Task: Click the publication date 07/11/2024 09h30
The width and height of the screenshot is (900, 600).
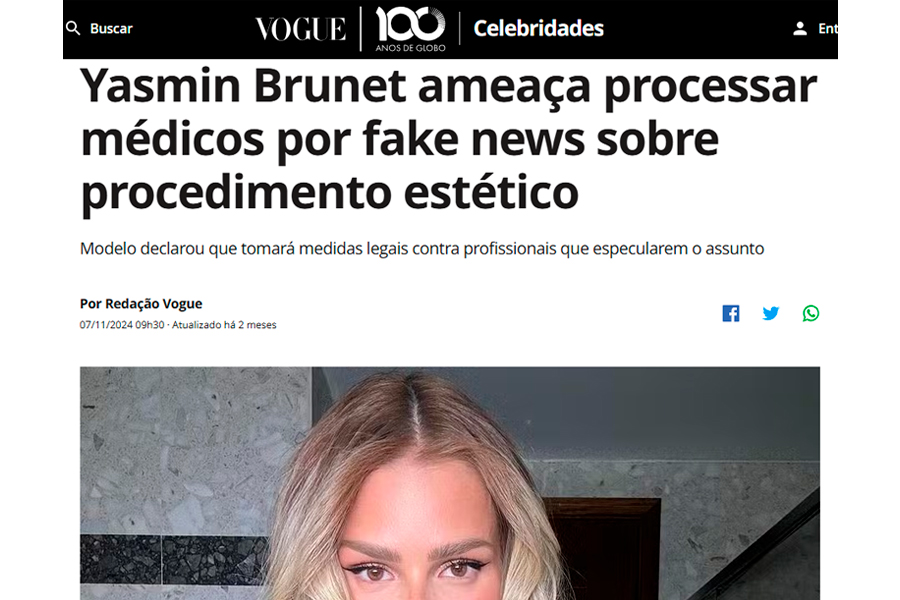Action: (x=122, y=325)
